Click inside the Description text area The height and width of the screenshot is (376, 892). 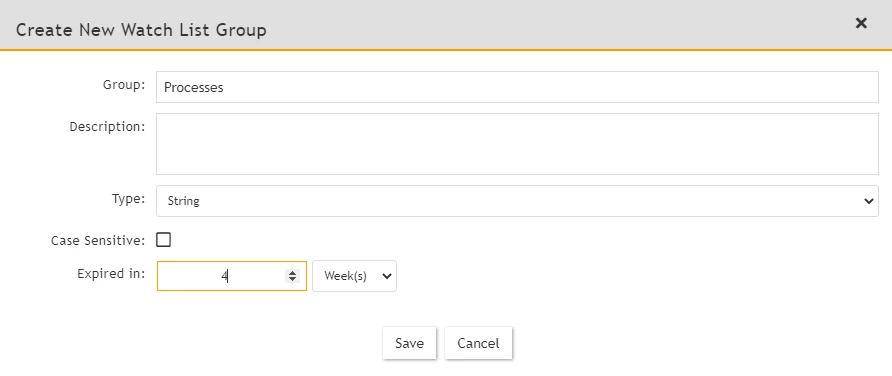517,144
